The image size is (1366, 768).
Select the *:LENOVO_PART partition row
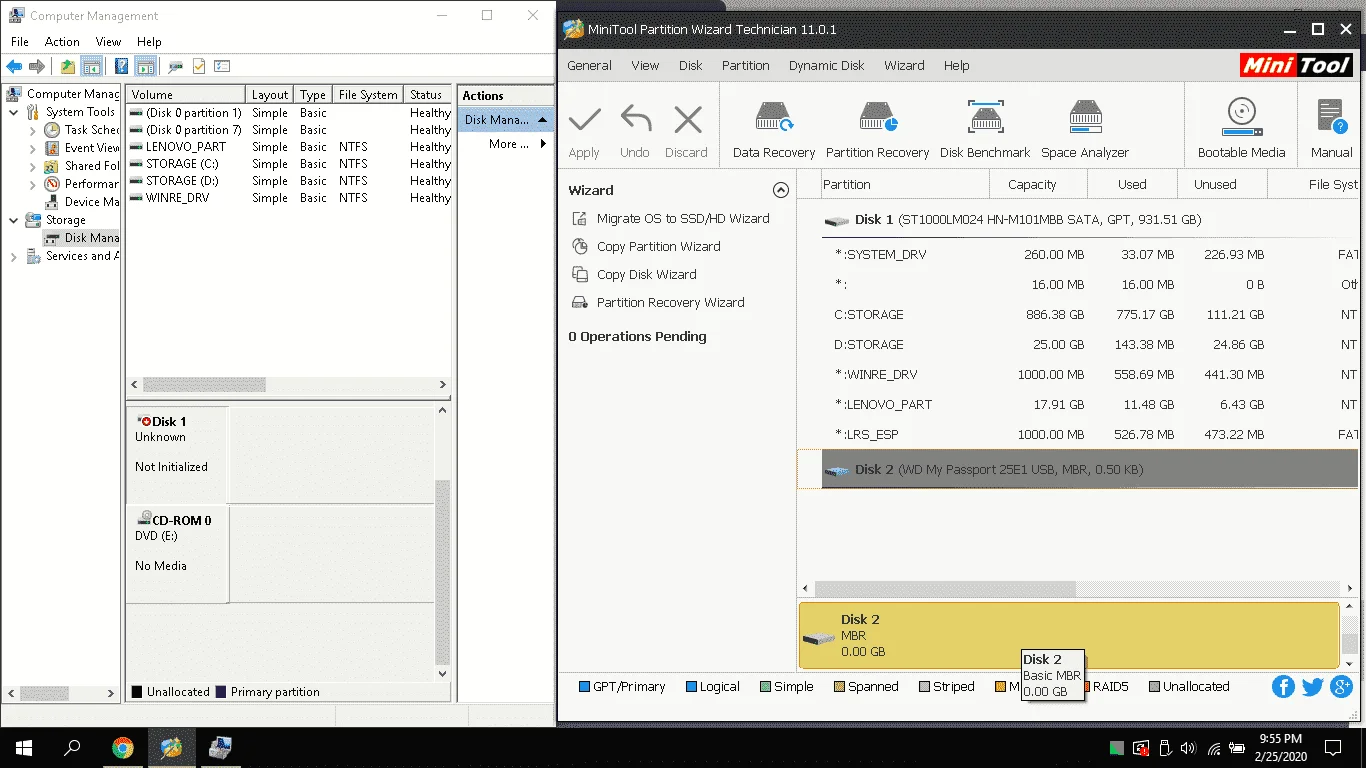tap(1076, 404)
